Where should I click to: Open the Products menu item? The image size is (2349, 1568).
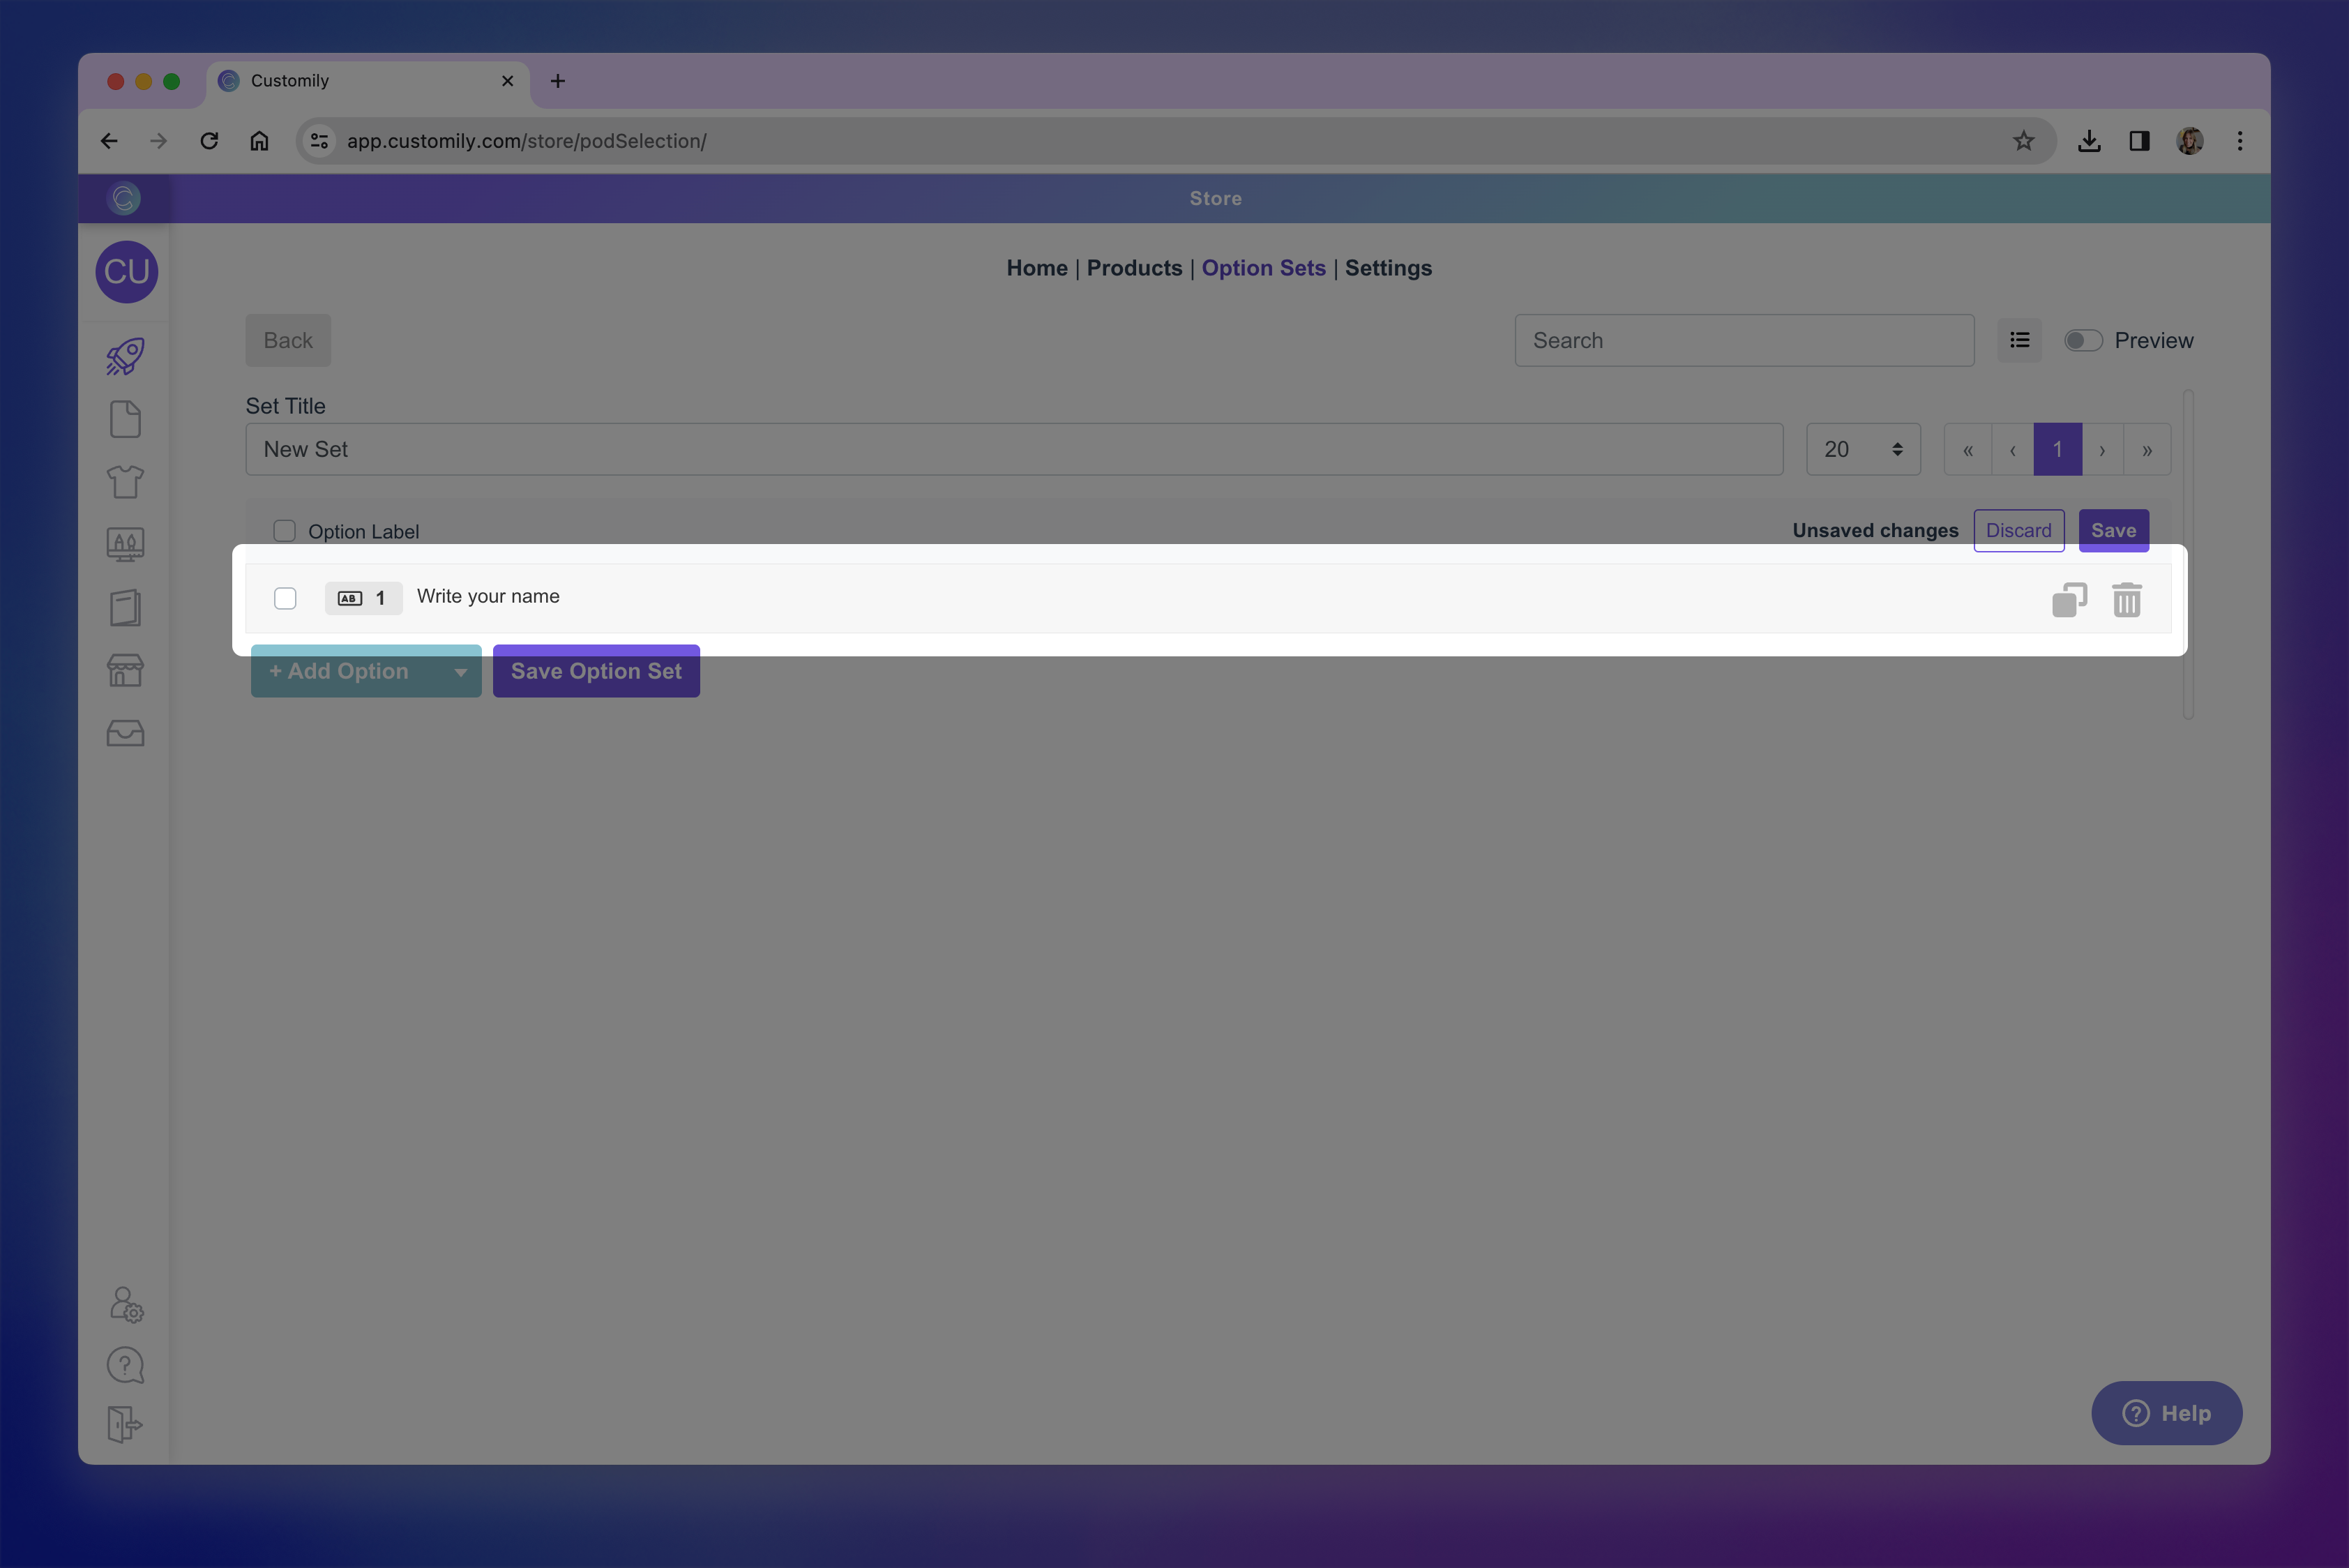(x=1134, y=268)
